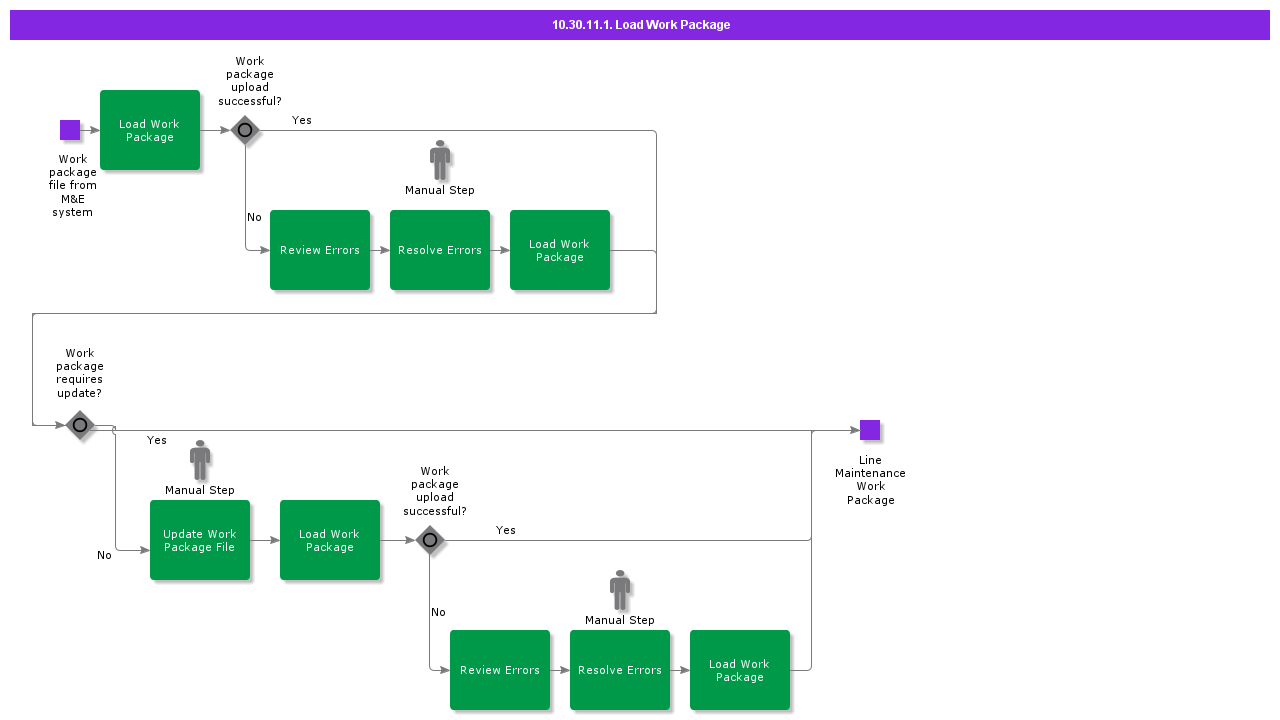Select the bottom-right Load Work Package task

pos(739,670)
